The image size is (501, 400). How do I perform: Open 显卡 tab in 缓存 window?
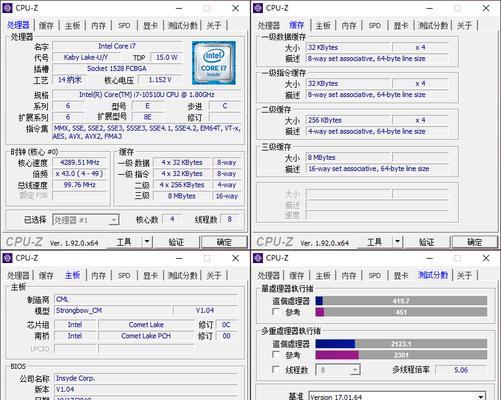401,25
